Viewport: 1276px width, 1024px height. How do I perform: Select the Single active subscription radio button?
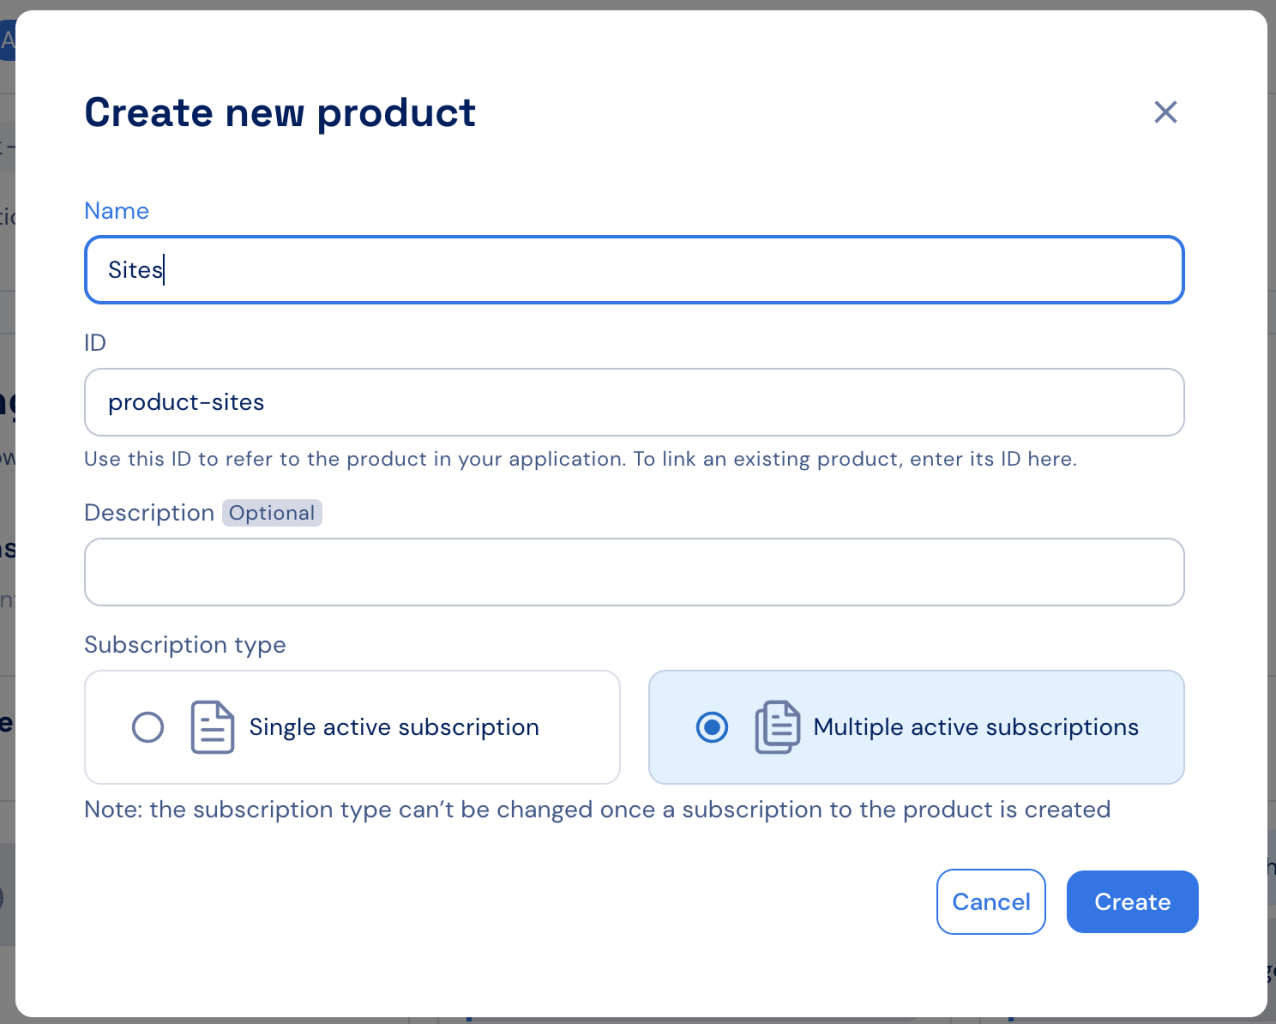click(148, 727)
